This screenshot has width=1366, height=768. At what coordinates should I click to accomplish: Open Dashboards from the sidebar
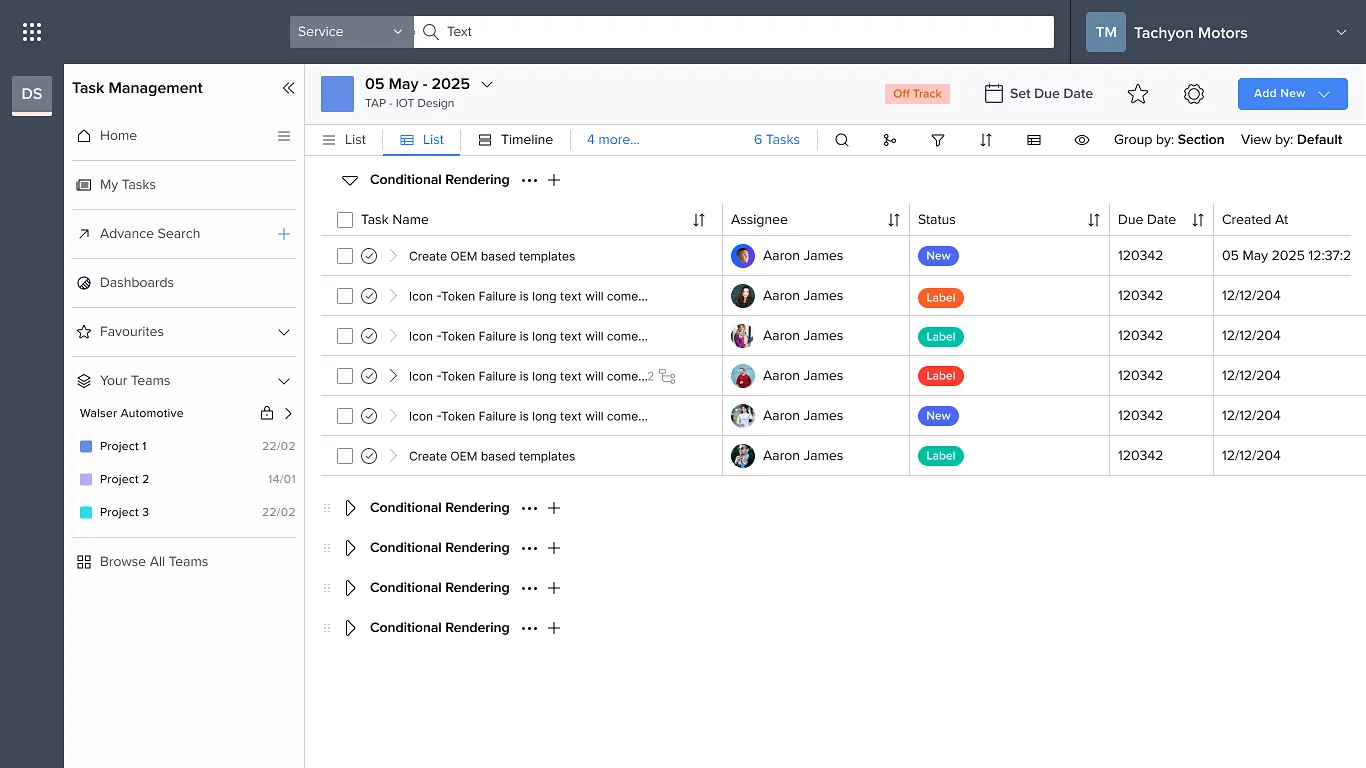coord(137,283)
